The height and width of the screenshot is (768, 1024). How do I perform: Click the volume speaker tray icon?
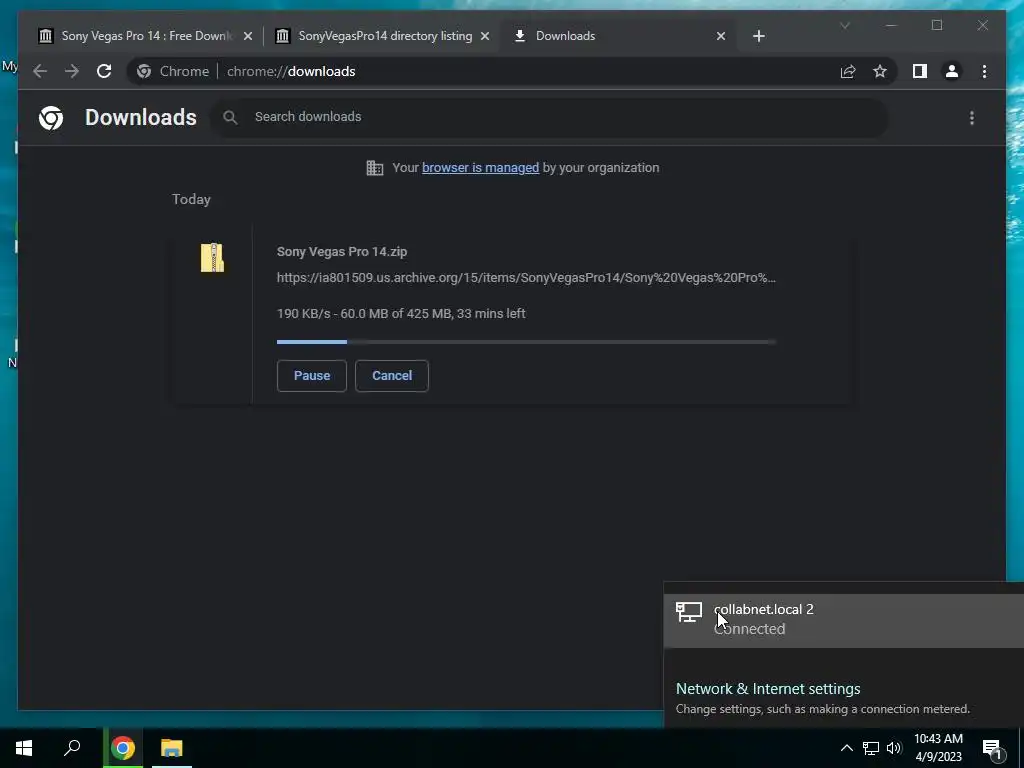[894, 748]
